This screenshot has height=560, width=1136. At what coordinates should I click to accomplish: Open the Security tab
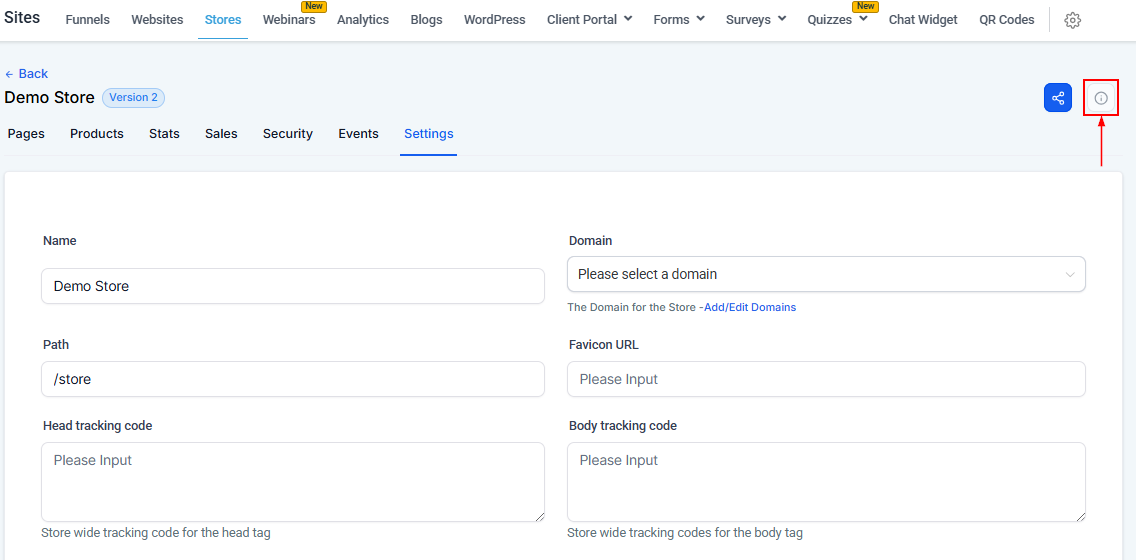(288, 134)
